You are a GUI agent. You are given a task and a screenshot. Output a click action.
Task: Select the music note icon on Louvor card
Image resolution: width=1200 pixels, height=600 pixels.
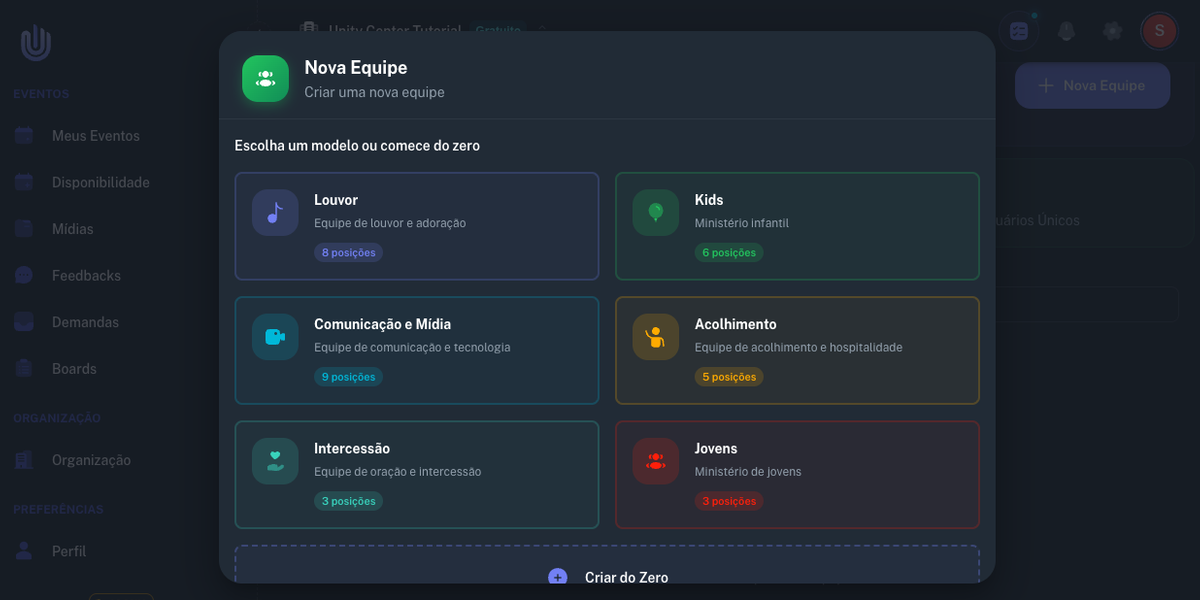[274, 212]
